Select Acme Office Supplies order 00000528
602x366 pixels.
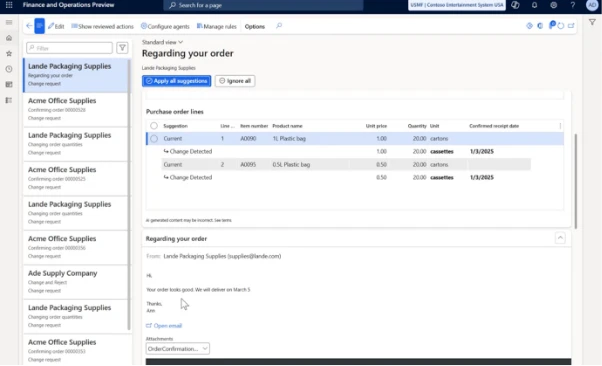tap(75, 109)
